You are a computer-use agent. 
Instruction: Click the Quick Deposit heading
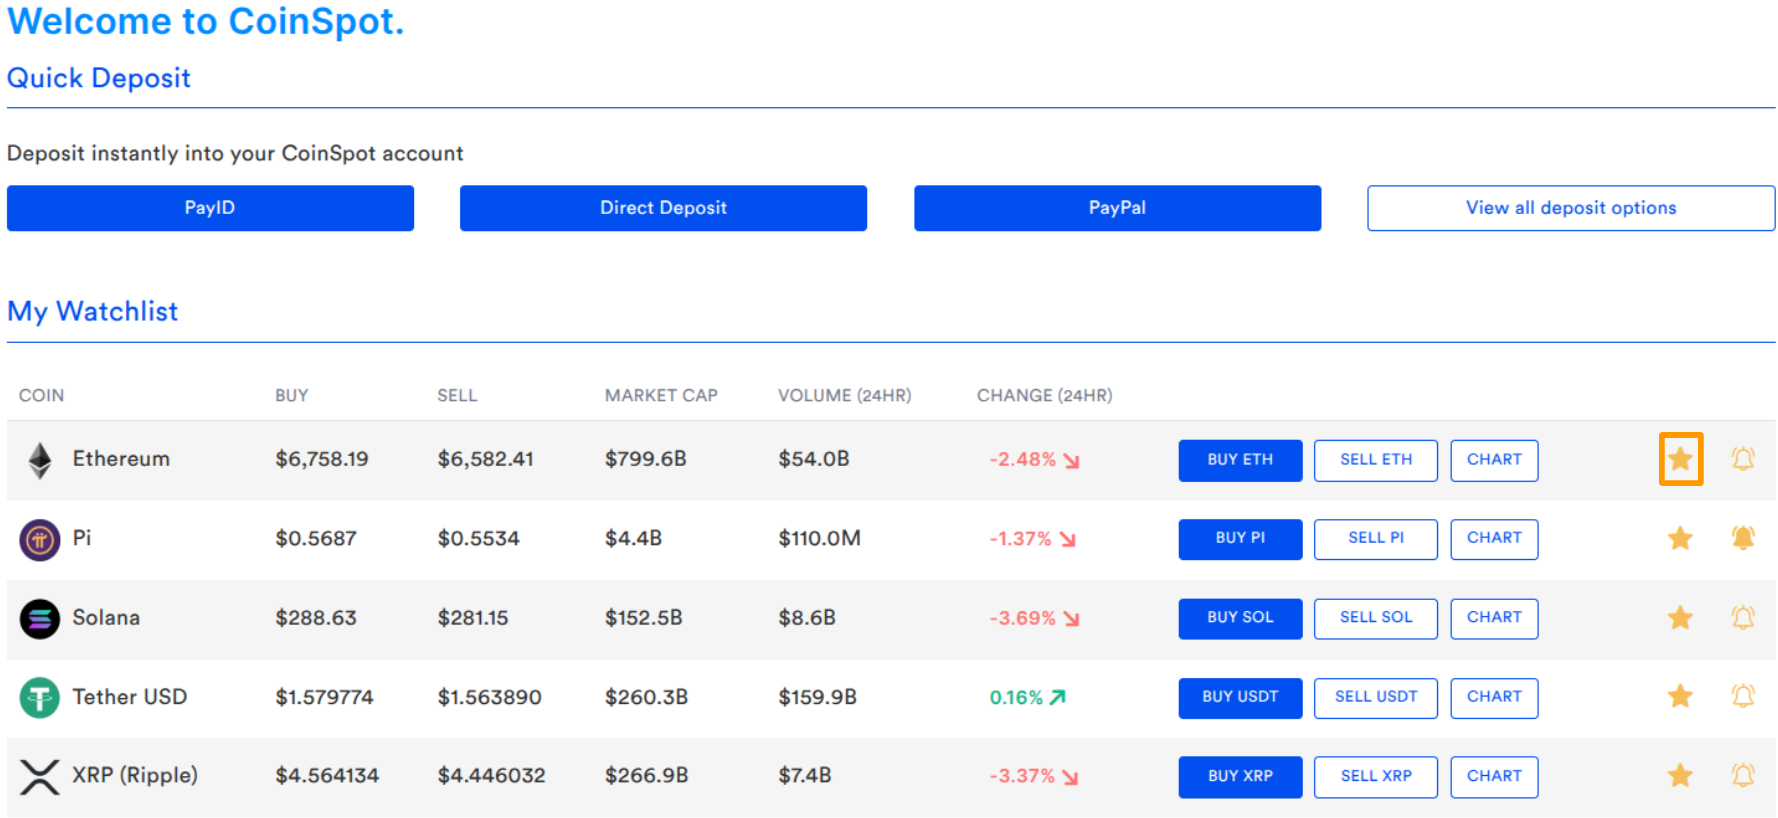point(99,78)
